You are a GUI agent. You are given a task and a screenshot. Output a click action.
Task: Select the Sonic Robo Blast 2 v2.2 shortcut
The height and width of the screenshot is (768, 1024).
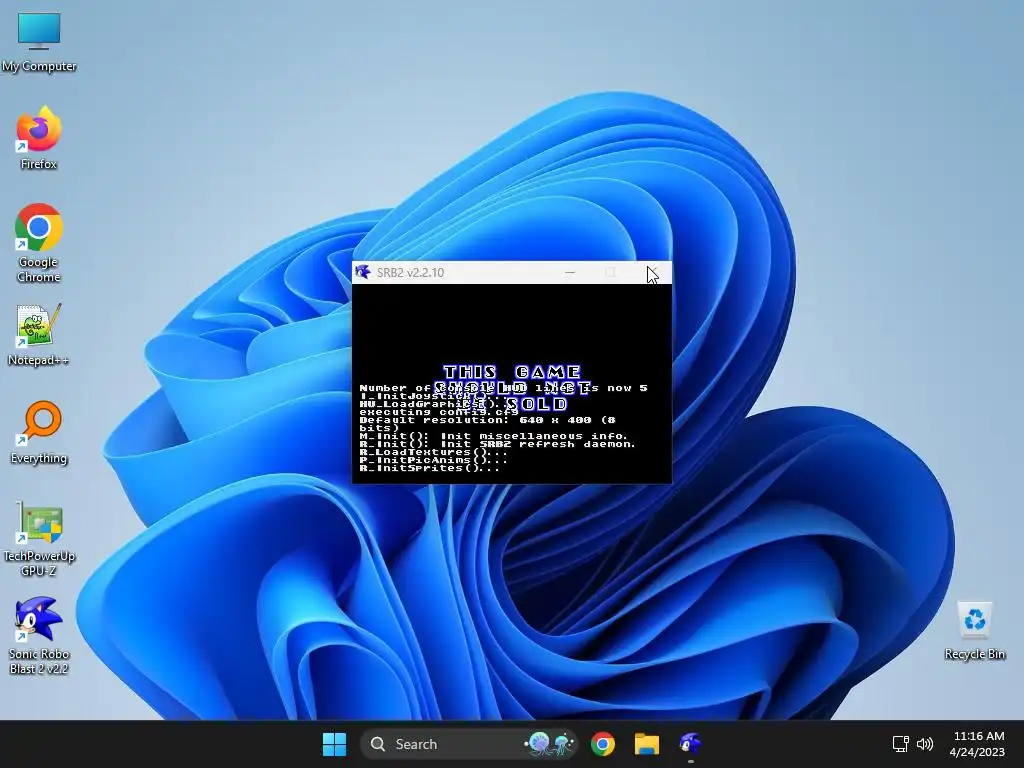[x=39, y=635]
